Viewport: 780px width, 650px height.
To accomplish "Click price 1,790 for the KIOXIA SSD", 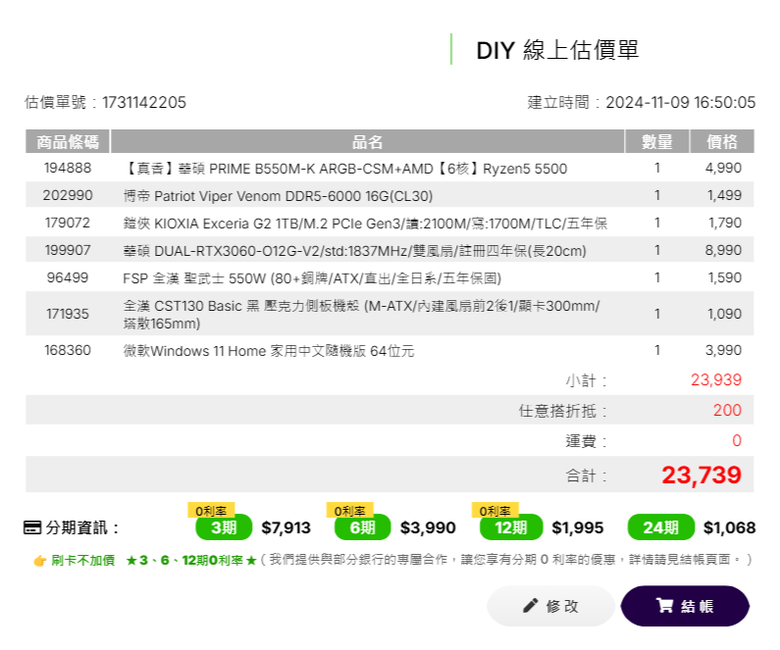I will click(x=725, y=223).
